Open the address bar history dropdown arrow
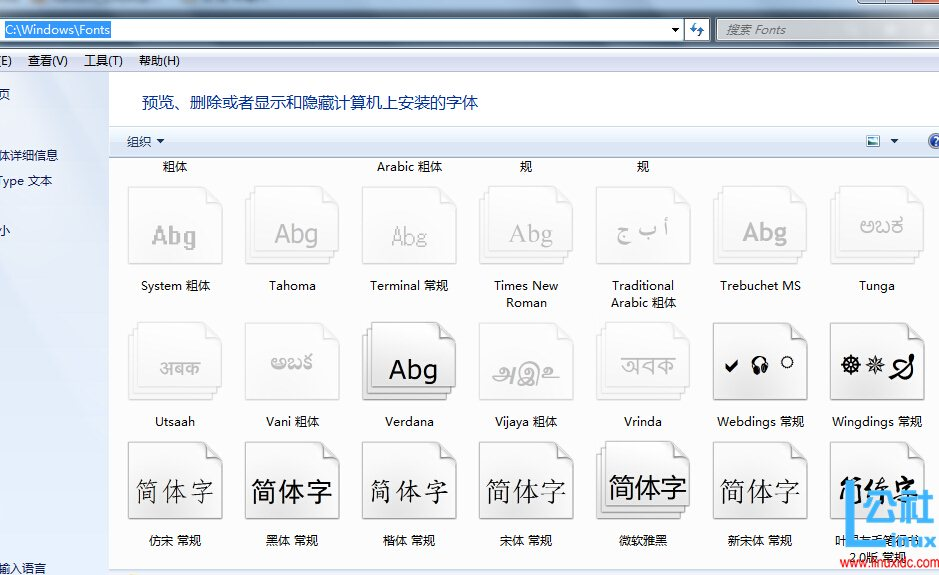 pyautogui.click(x=676, y=30)
